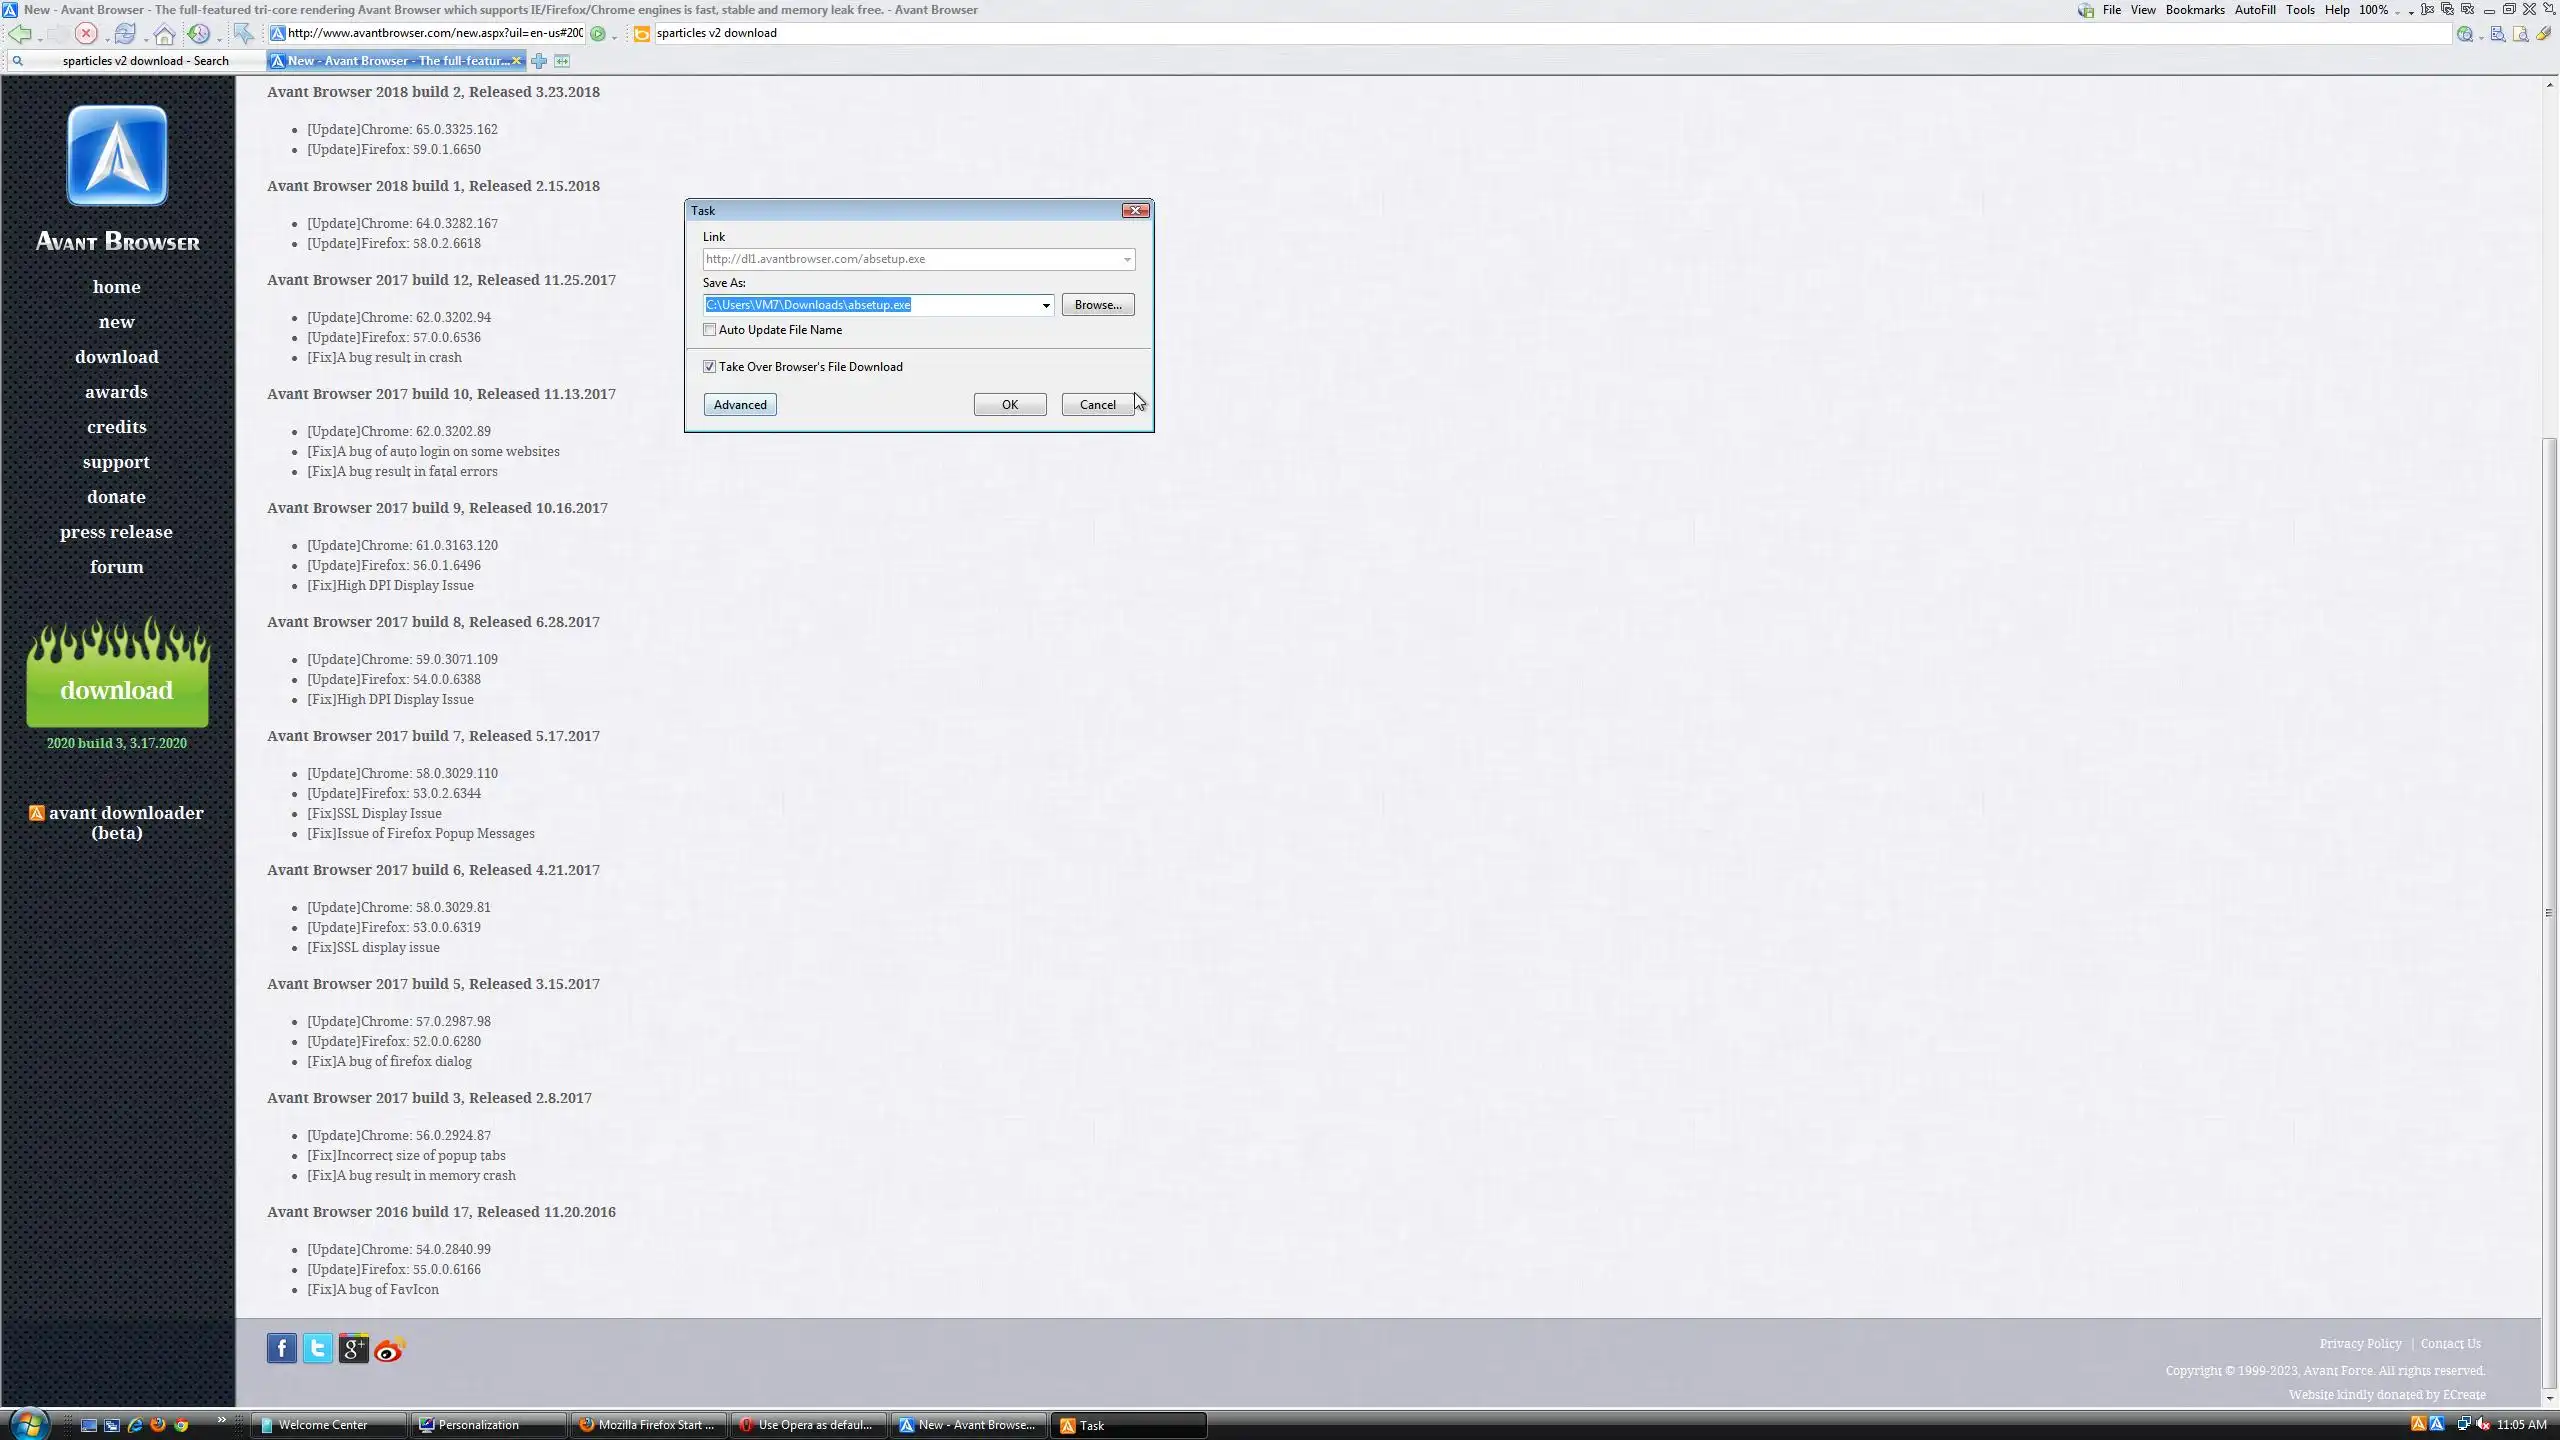This screenshot has height=1440, width=2560.
Task: Expand the Link URL dropdown
Action: click(x=1127, y=259)
